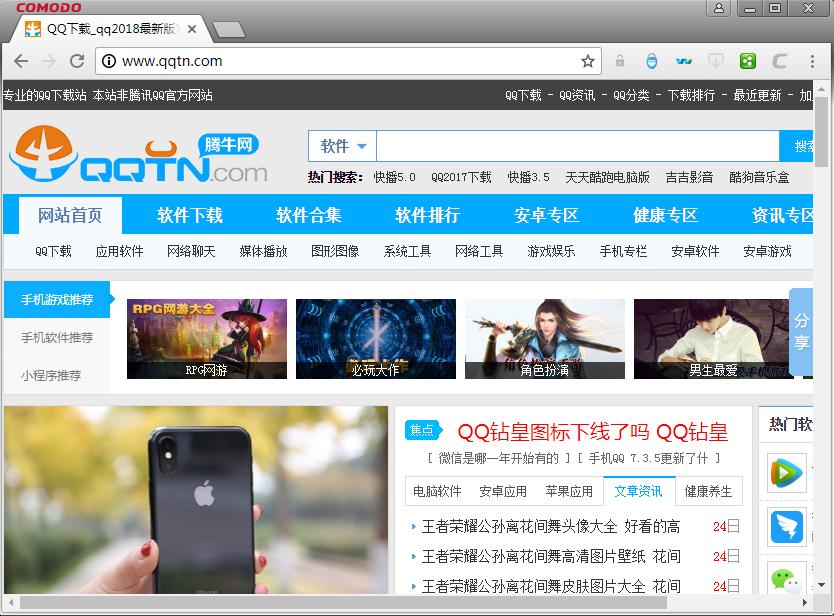Click inside the site search input field
The image size is (834, 616).
(x=578, y=146)
